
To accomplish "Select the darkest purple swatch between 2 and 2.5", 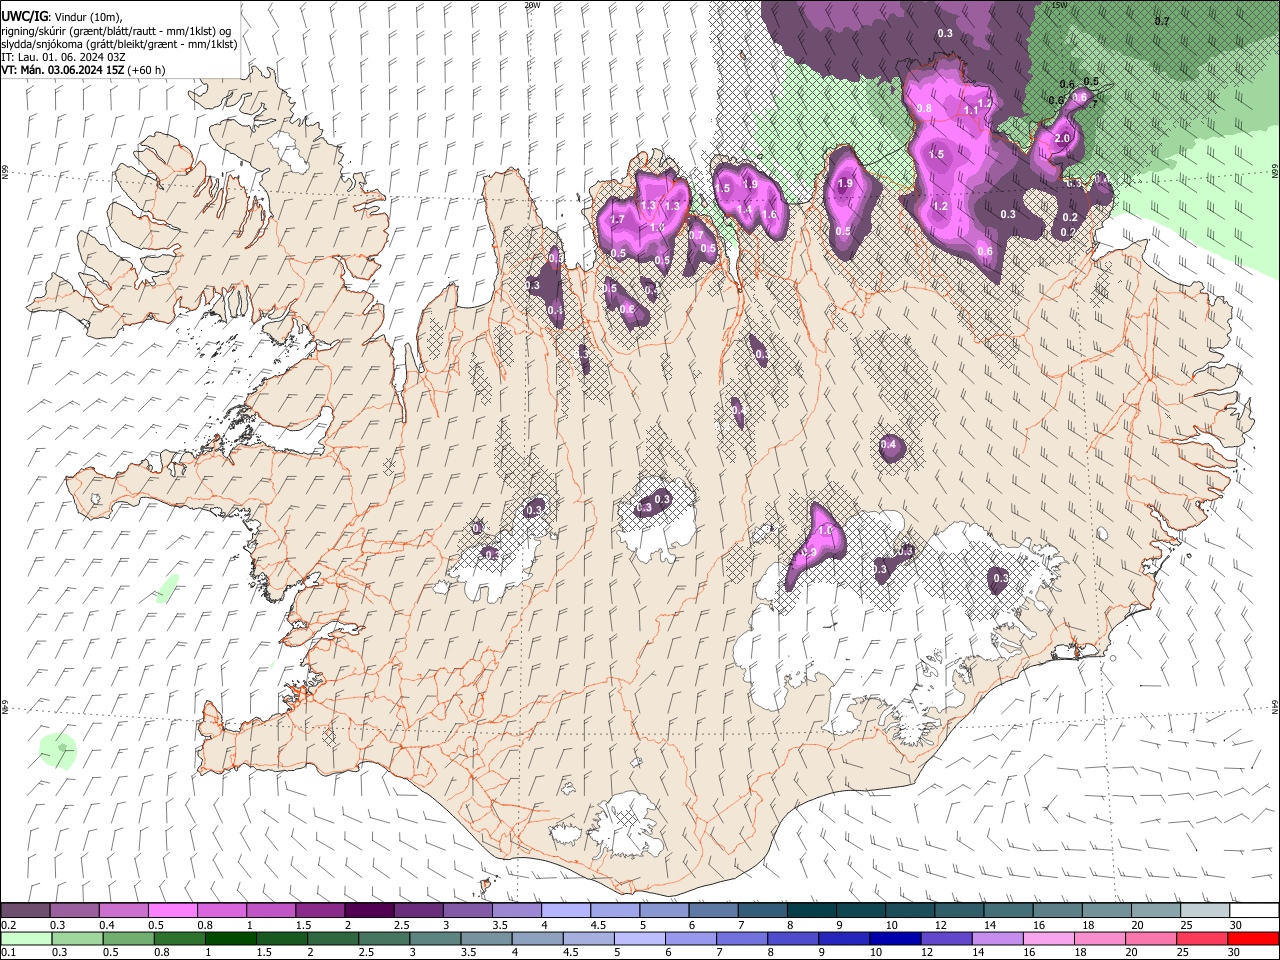I will pos(368,910).
